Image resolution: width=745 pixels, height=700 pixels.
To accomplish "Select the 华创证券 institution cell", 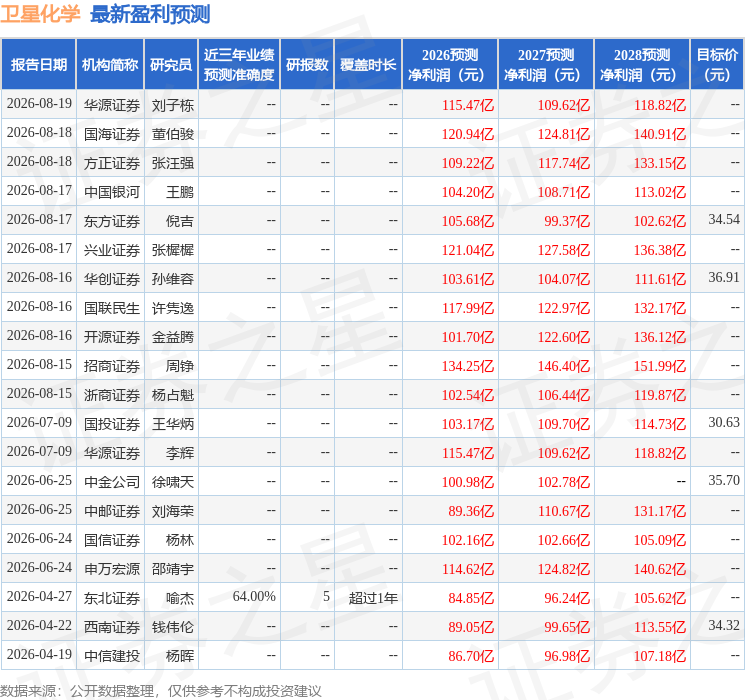I will coord(112,279).
